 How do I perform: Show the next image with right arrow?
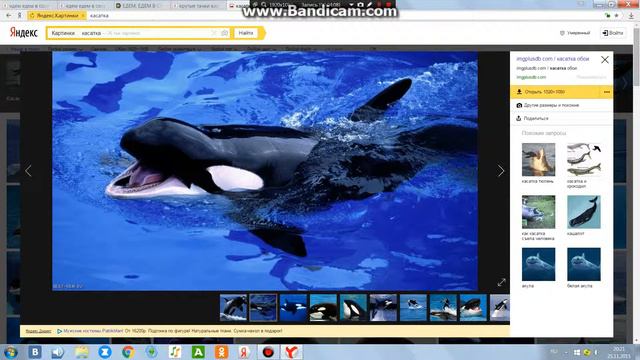(501, 171)
